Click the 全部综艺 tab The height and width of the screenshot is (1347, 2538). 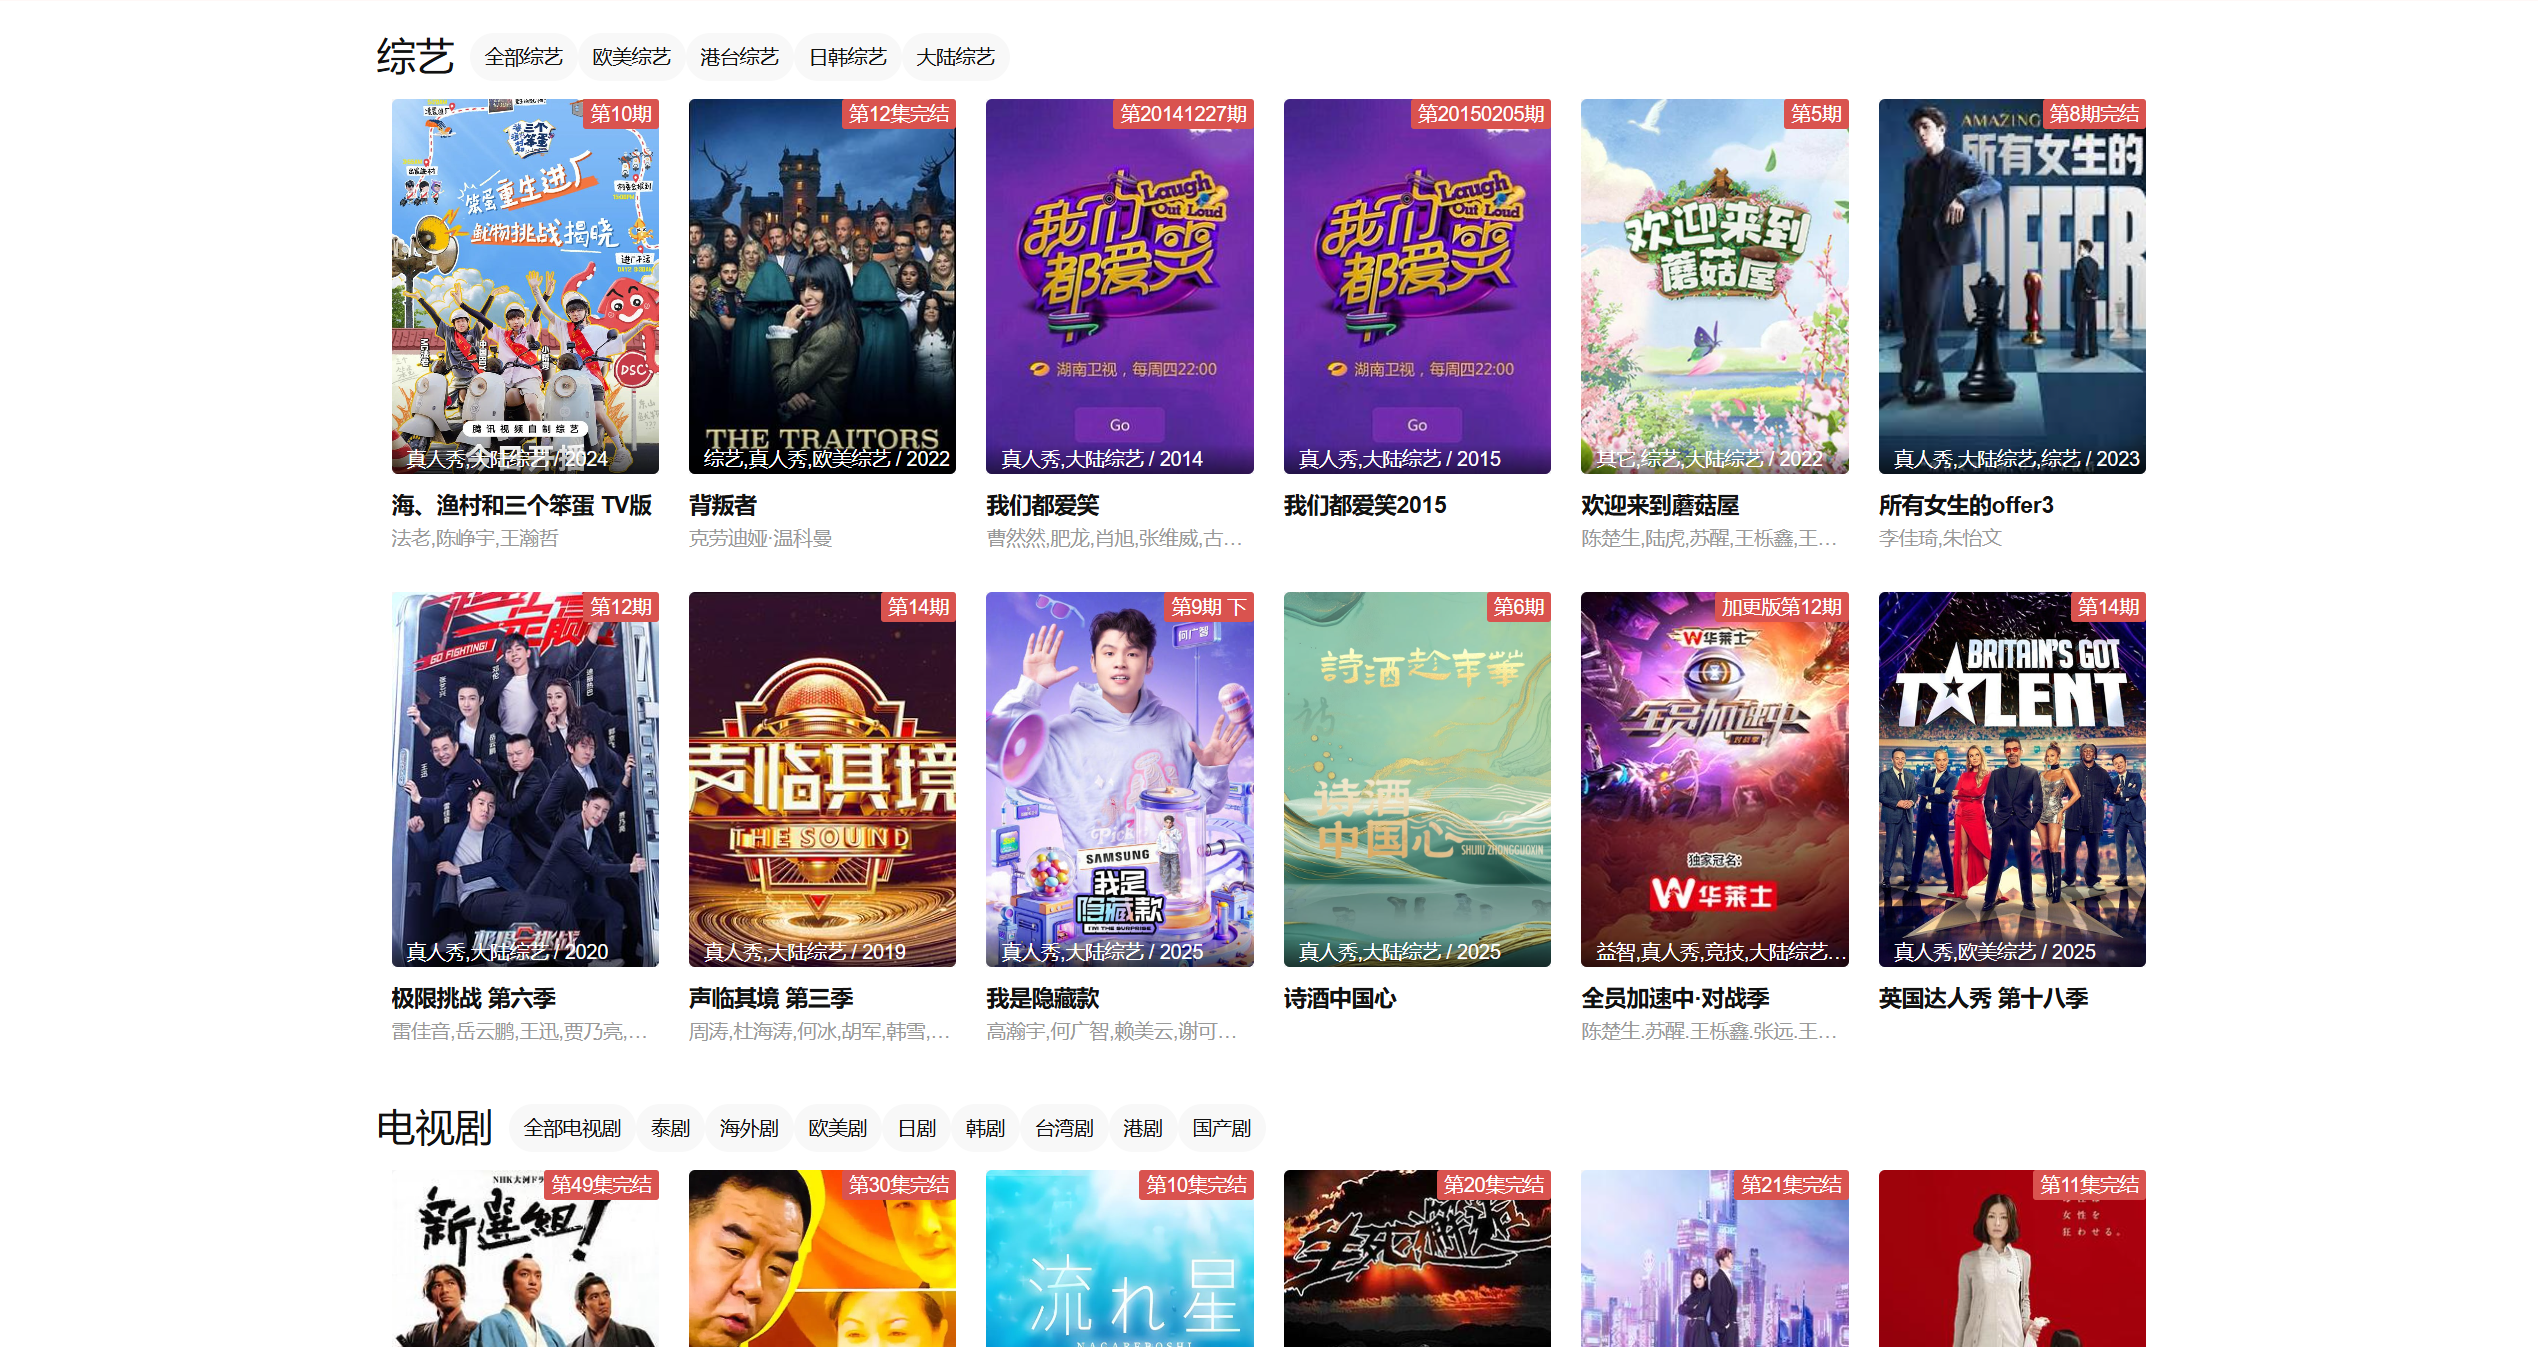tap(523, 57)
